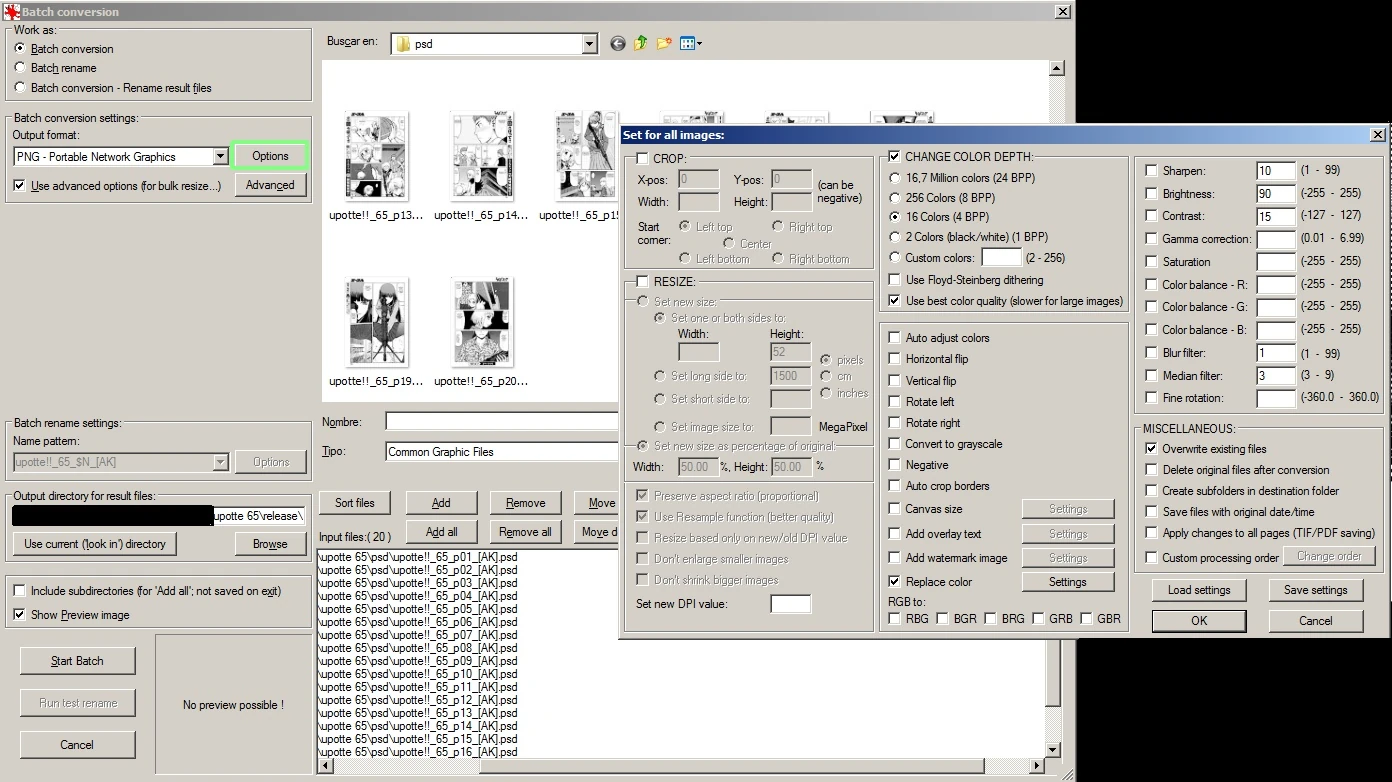Open the Advanced settings button

[270, 185]
